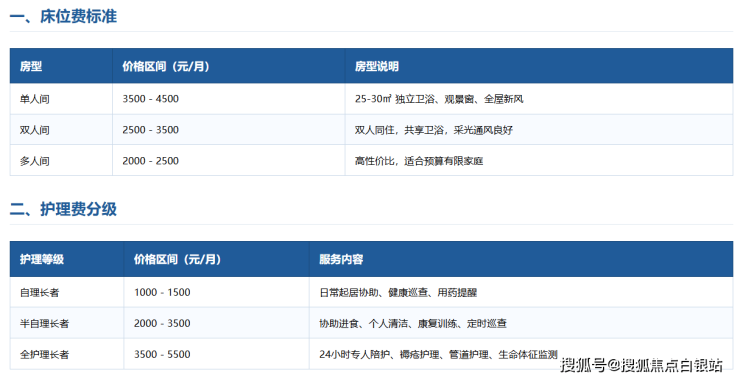740x381 pixels.
Task: Click service text 协助进食、个人清洁、康复训练、定时巡查
Action: 413,323
